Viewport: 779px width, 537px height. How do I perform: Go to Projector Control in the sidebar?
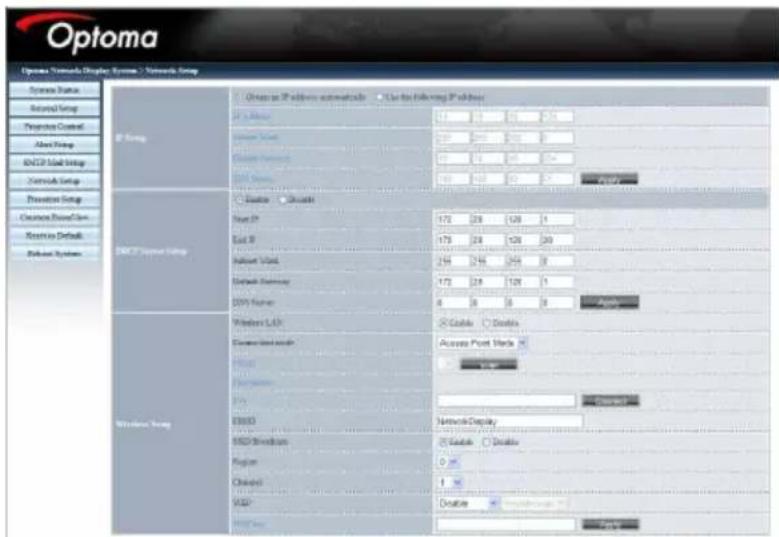[x=55, y=126]
